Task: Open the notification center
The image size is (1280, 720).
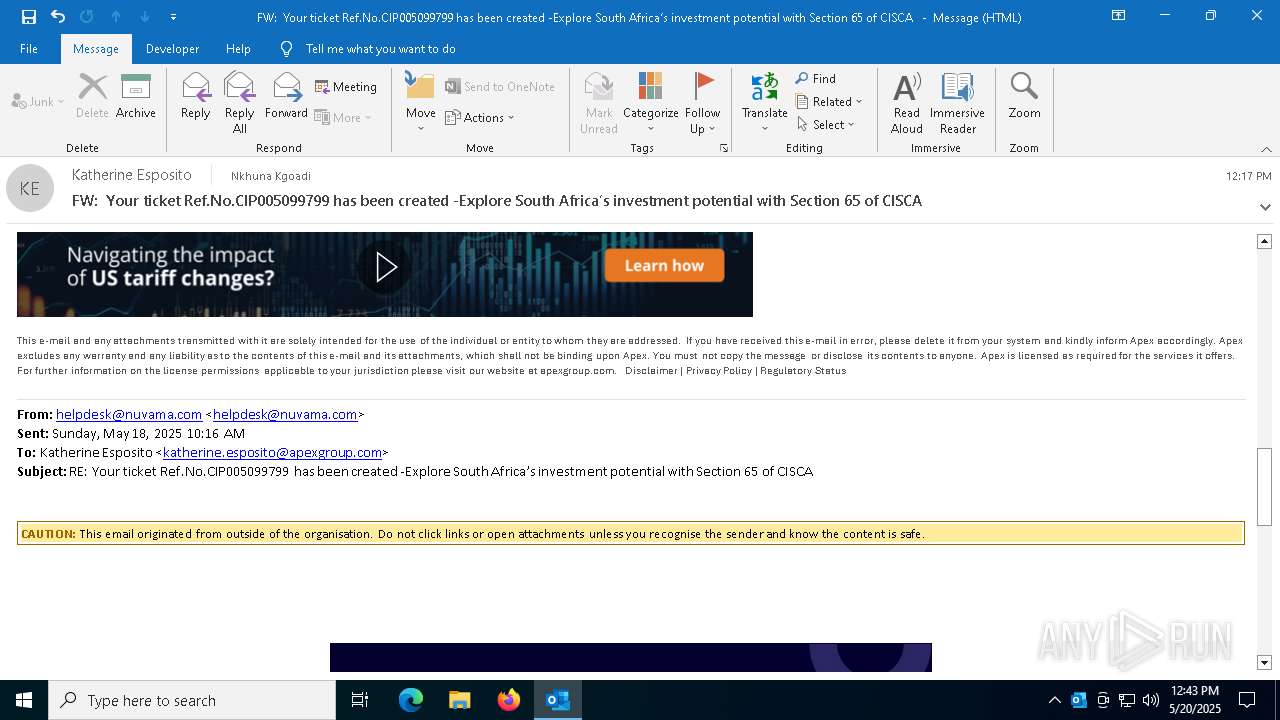Action: [1247, 700]
